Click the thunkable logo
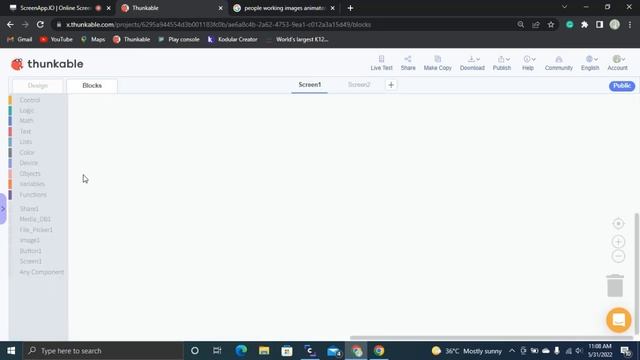Viewport: 640px width, 360px height. pyautogui.click(x=47, y=64)
